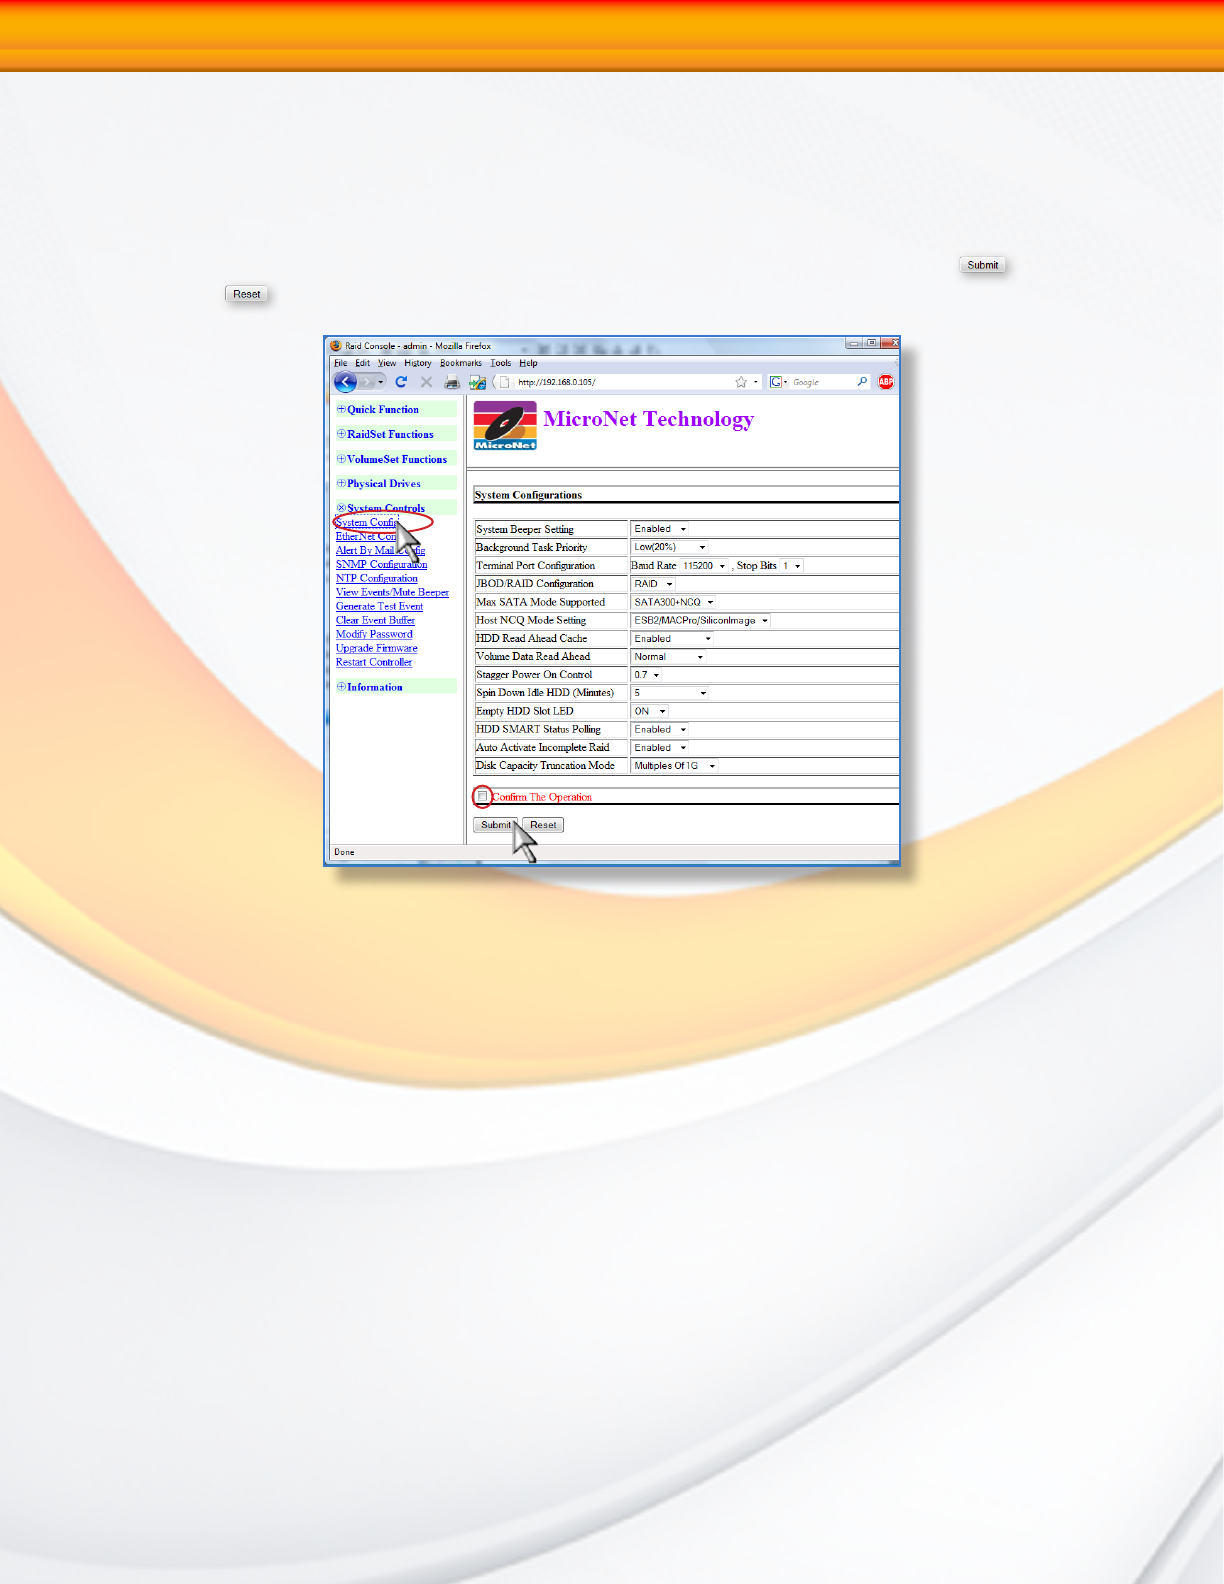Image resolution: width=1224 pixels, height=1584 pixels.
Task: Open the Upgrade Firmware link
Action: (377, 648)
